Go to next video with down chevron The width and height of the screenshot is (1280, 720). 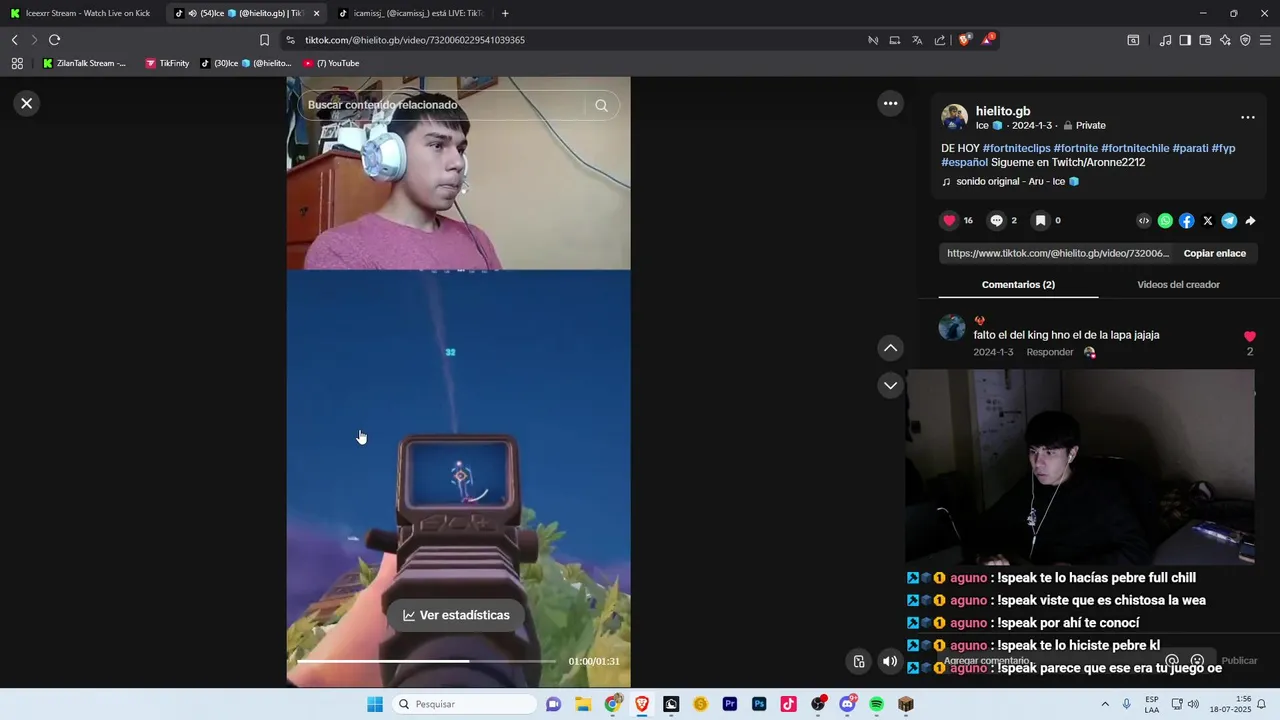pyautogui.click(x=890, y=385)
